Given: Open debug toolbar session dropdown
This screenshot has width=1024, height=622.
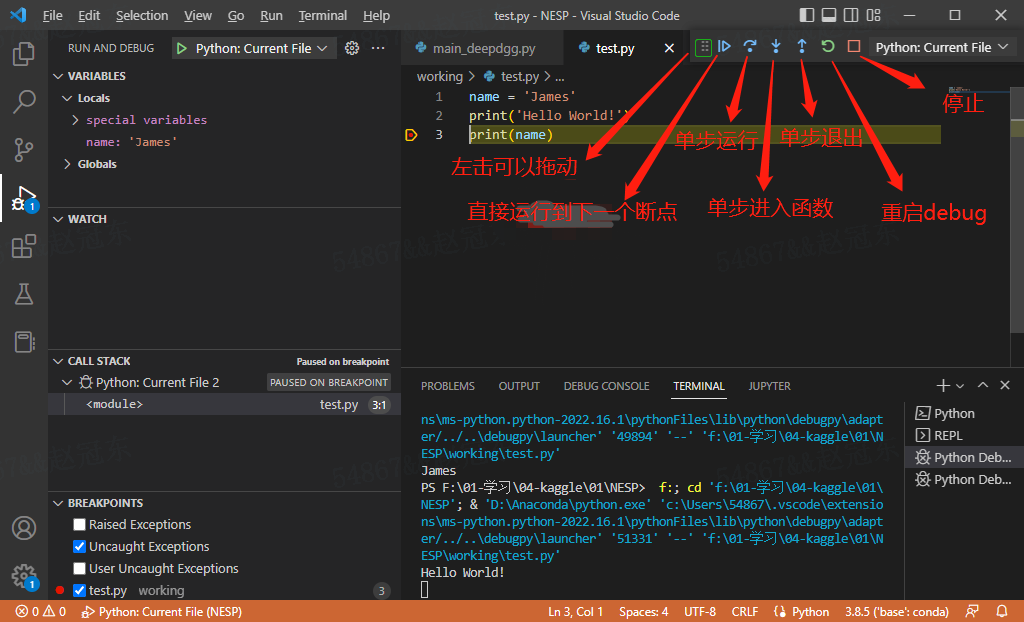Looking at the screenshot, I should pos(942,47).
